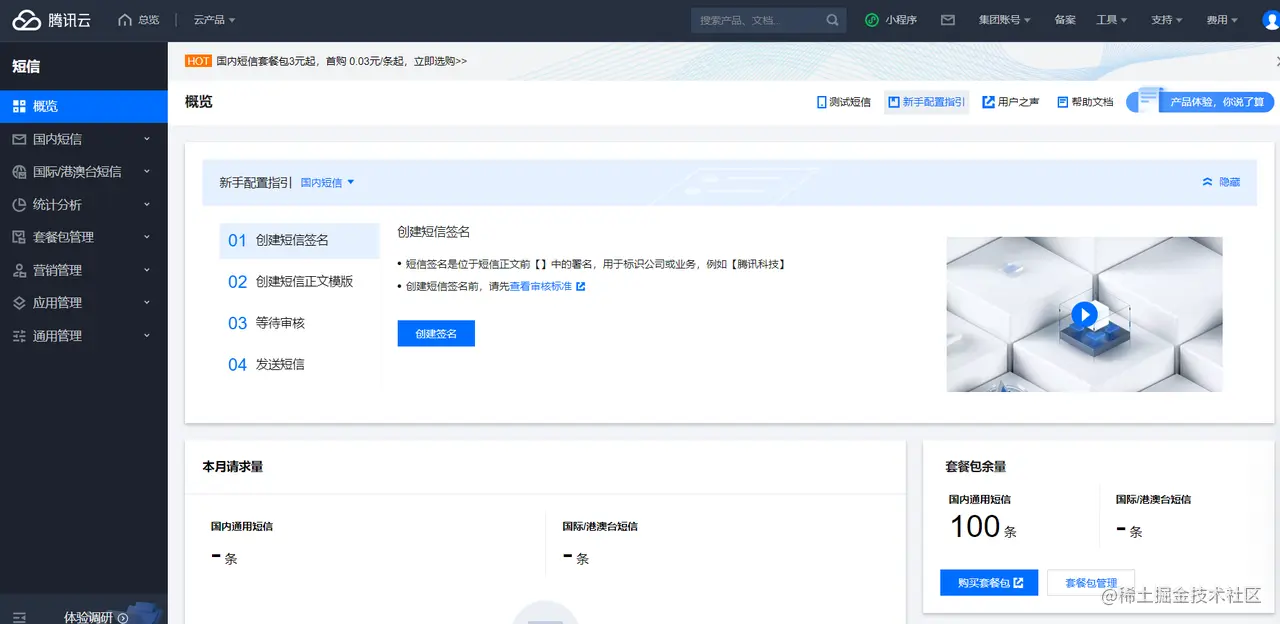Expand 套餐包管理 sidebar chevron
1280x624 pixels.
(147, 237)
